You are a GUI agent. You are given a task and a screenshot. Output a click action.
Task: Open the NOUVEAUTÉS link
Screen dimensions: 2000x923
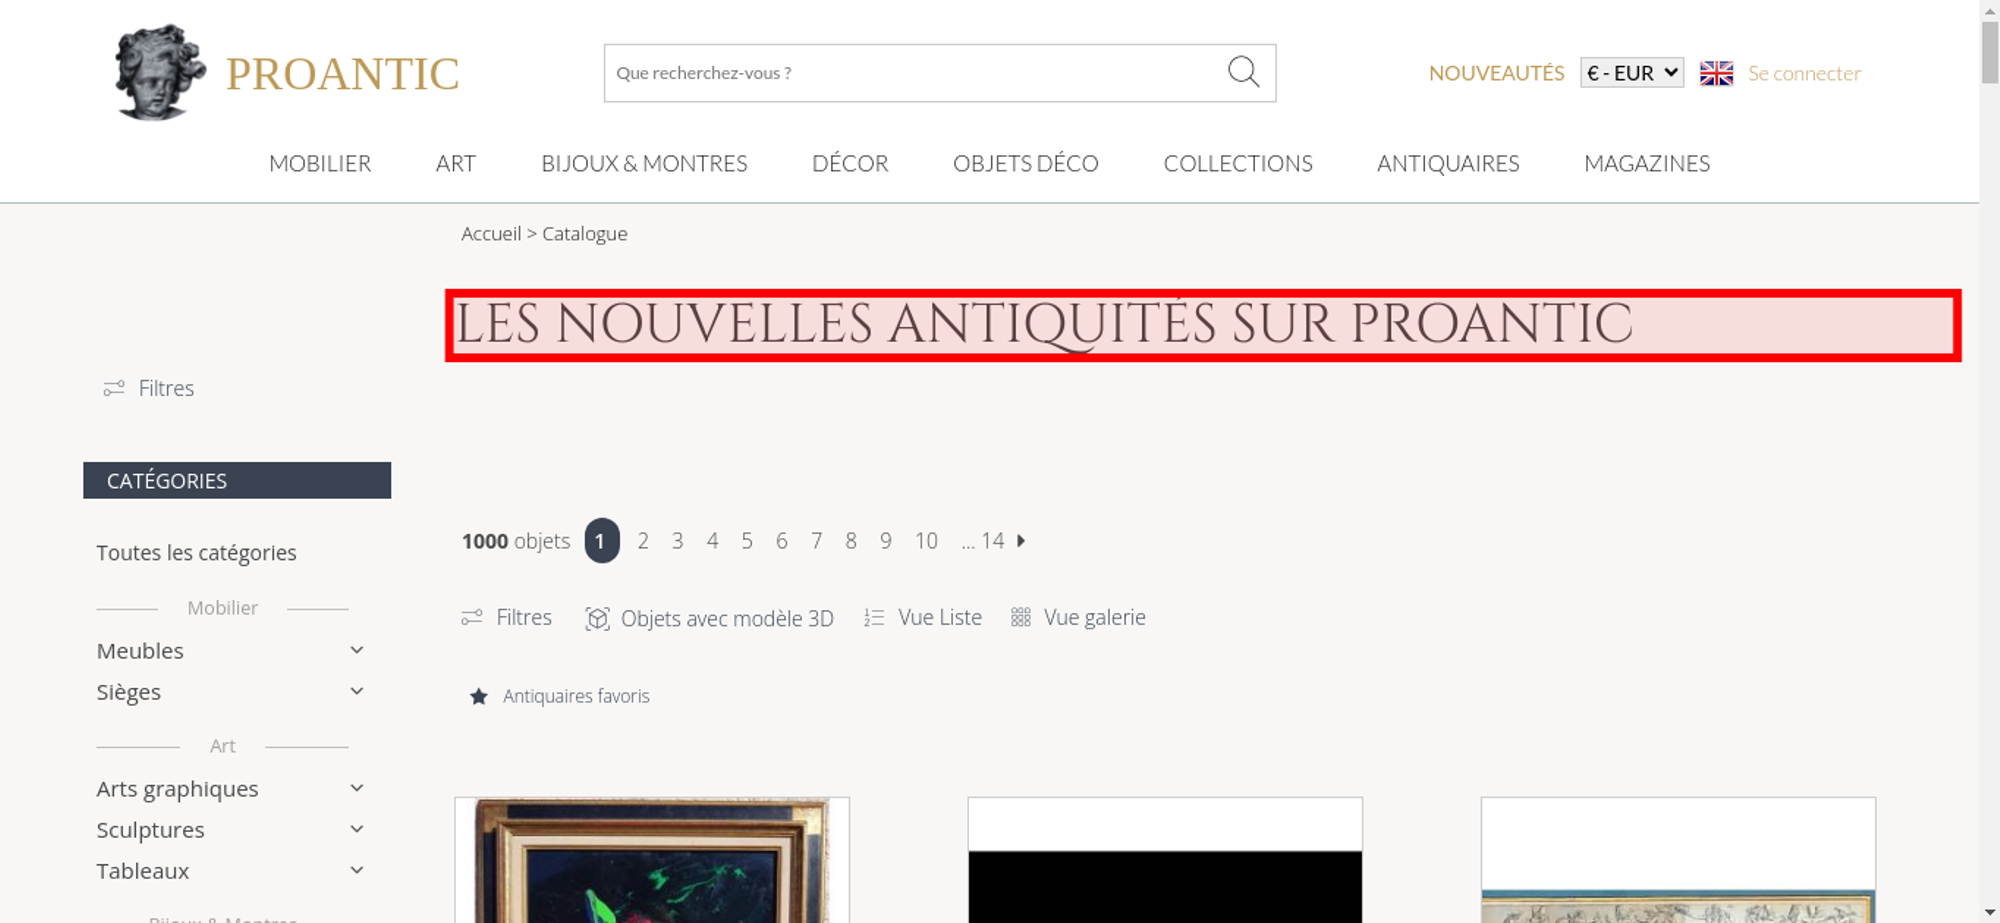(x=1496, y=73)
